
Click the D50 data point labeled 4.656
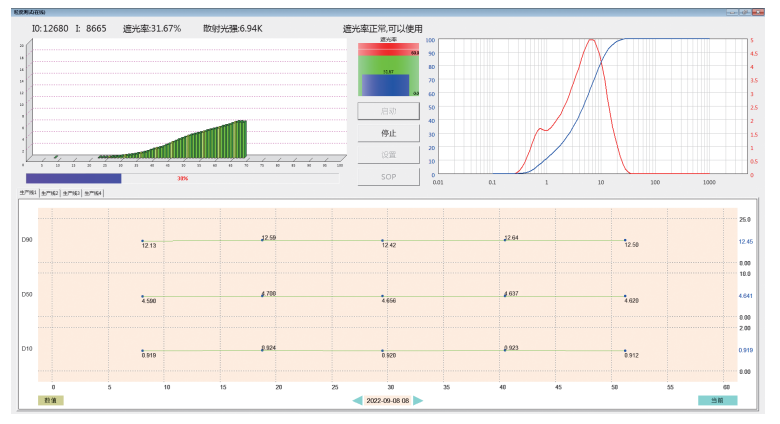383,296
